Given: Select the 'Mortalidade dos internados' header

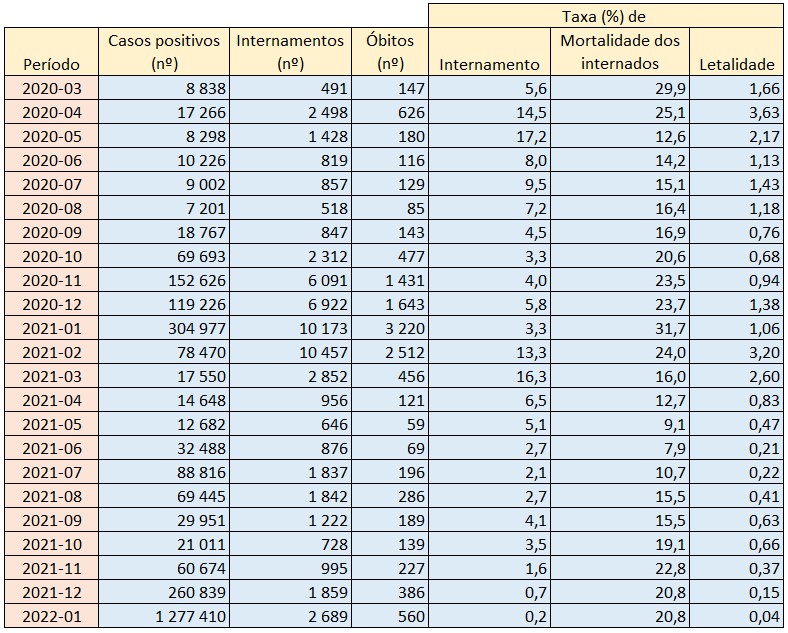Looking at the screenshot, I should click(620, 52).
